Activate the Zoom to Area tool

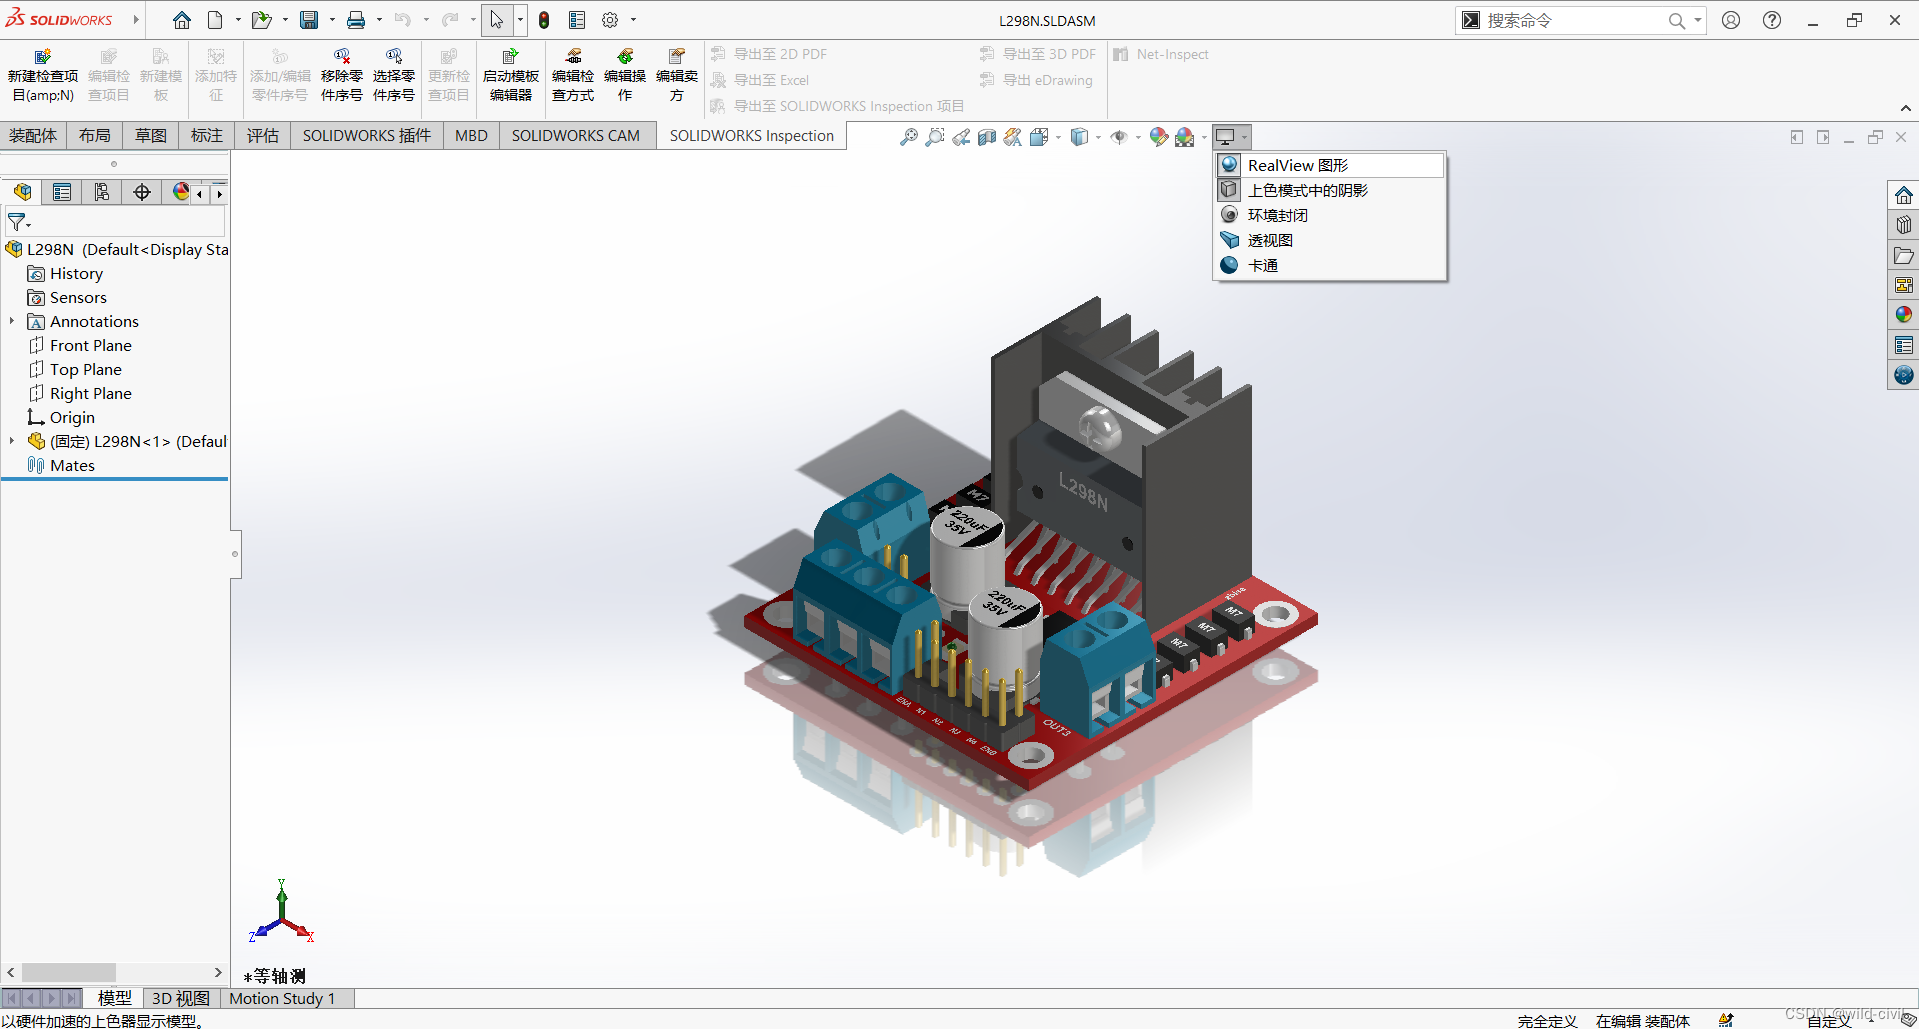point(934,137)
